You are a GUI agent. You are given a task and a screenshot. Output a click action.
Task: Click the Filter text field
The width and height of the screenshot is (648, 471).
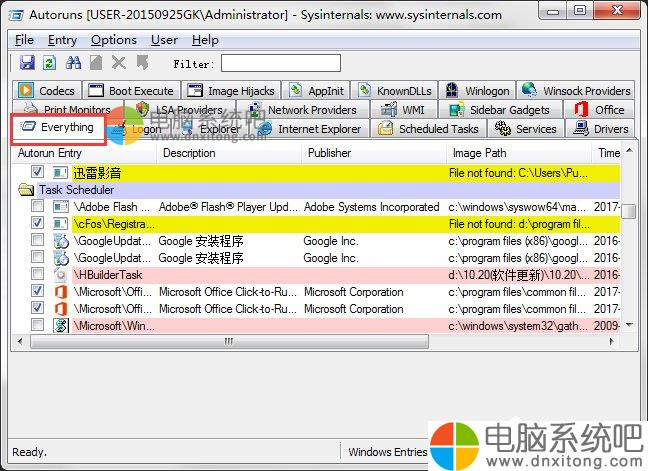click(x=281, y=63)
